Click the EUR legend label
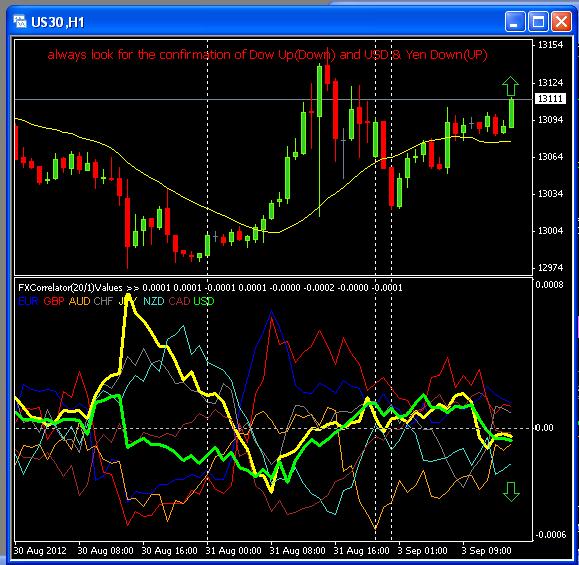 click(28, 301)
